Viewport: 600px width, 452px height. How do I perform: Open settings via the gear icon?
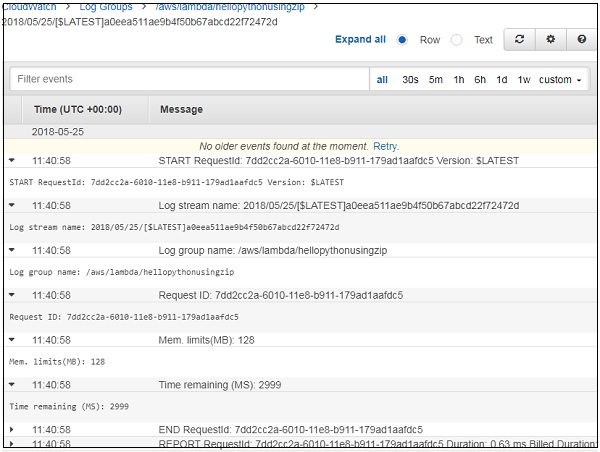[x=550, y=40]
